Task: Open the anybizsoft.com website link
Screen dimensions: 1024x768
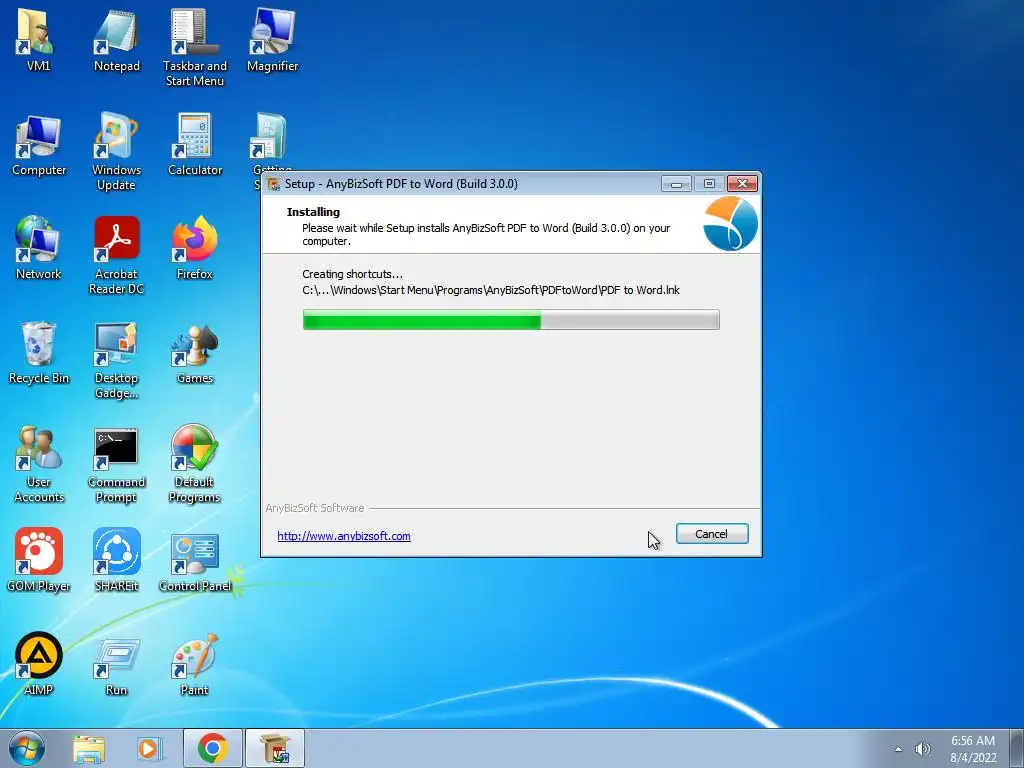Action: coord(344,536)
